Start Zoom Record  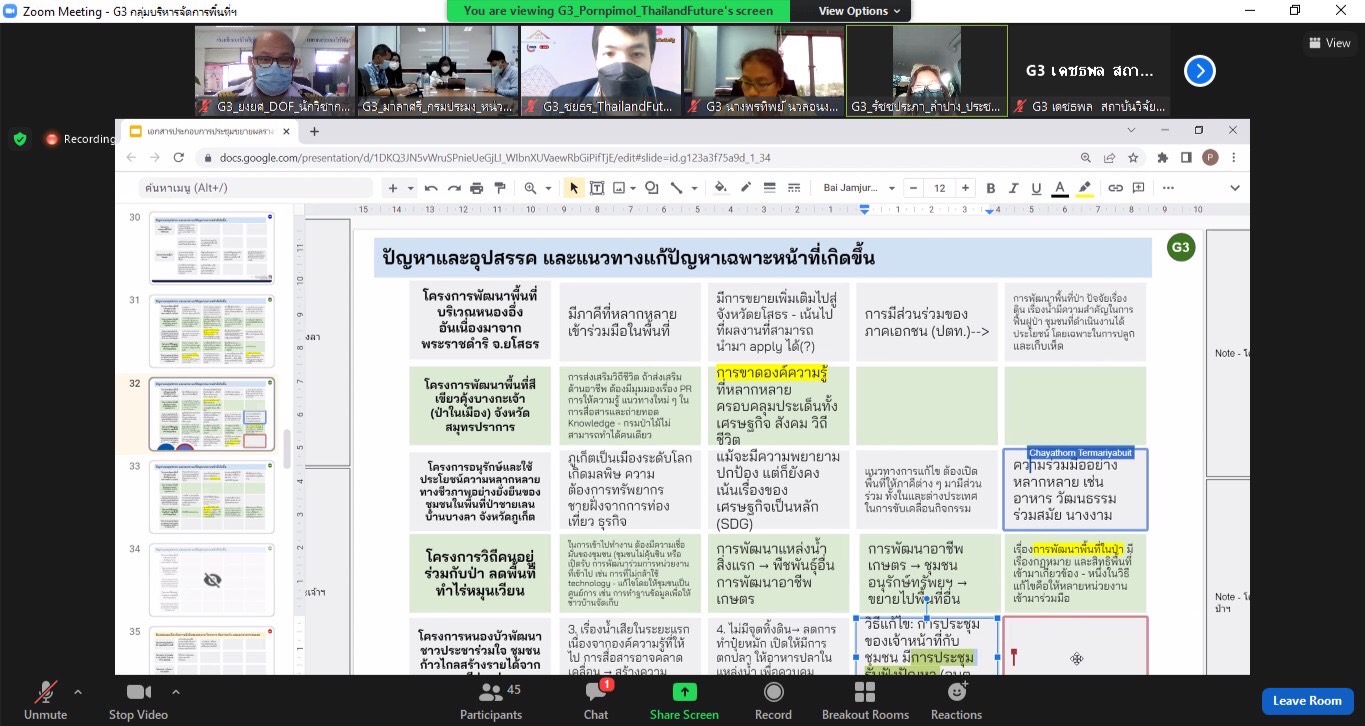pos(773,699)
